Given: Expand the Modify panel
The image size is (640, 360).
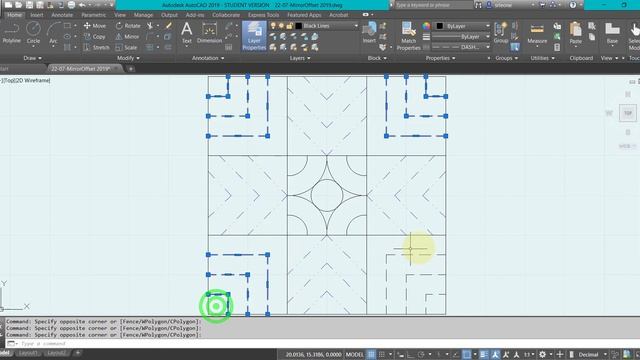Looking at the screenshot, I should point(128,58).
